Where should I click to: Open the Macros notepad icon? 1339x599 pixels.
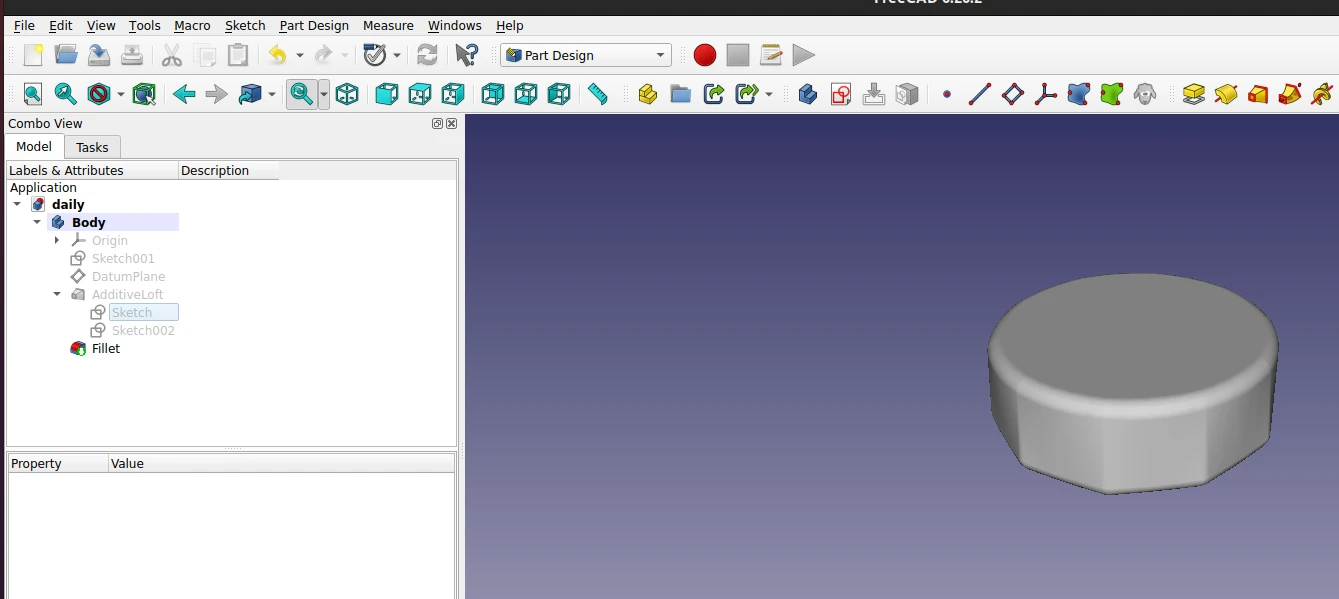point(771,55)
